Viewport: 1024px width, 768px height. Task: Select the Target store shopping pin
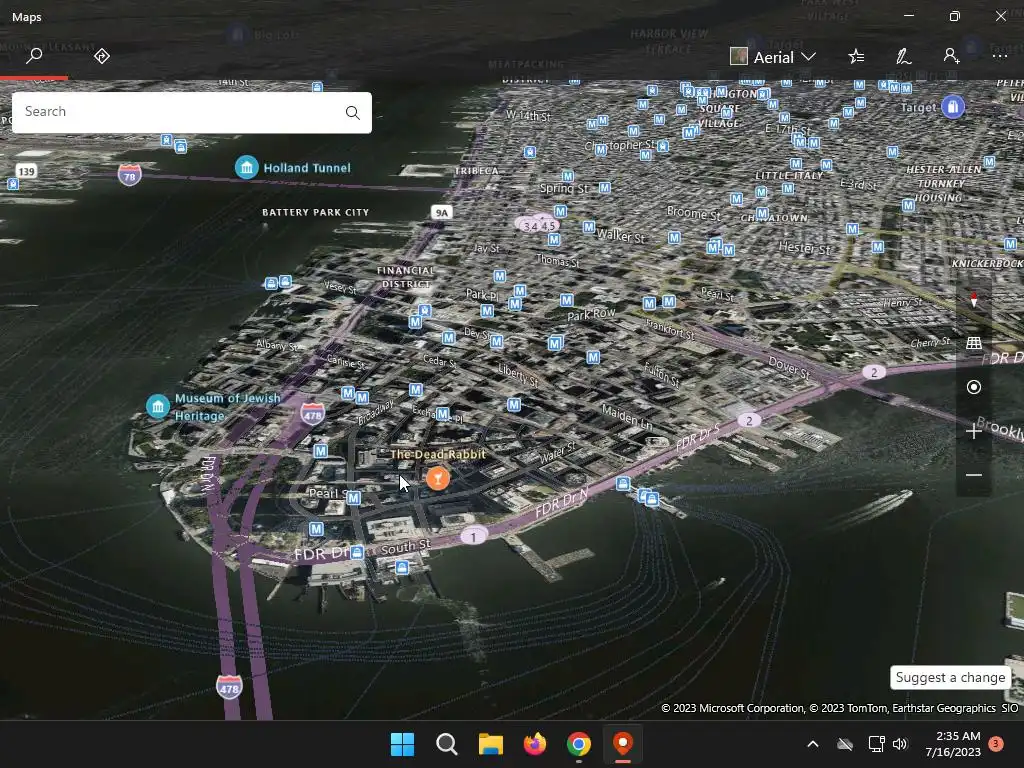953,106
